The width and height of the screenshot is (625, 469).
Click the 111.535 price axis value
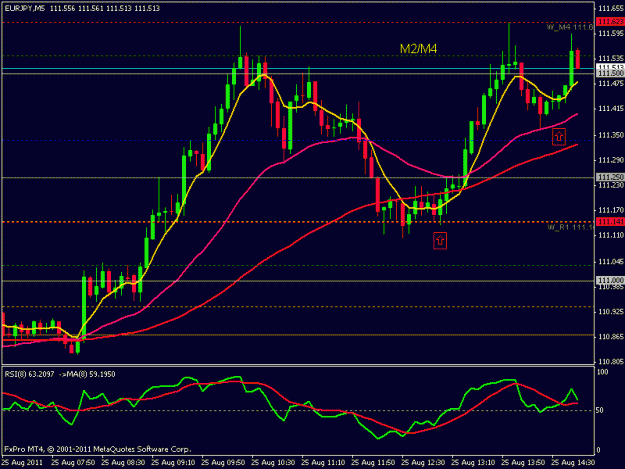611,58
